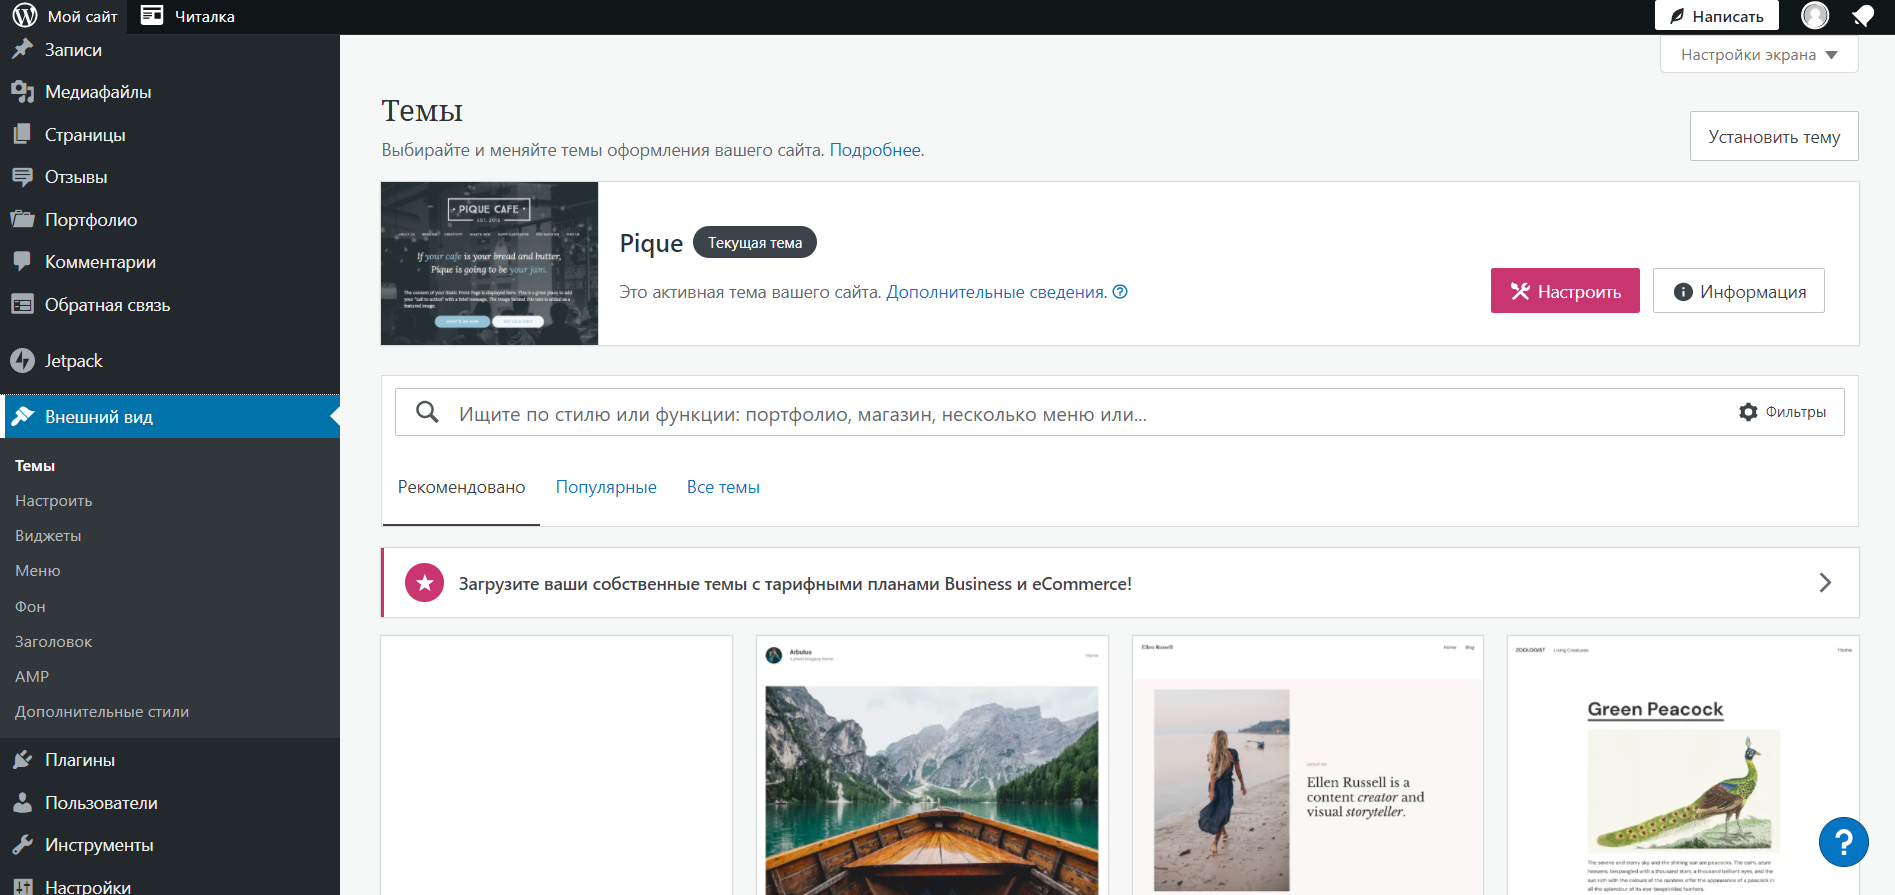Click the user avatar icon
The width and height of the screenshot is (1895, 895).
1815,16
